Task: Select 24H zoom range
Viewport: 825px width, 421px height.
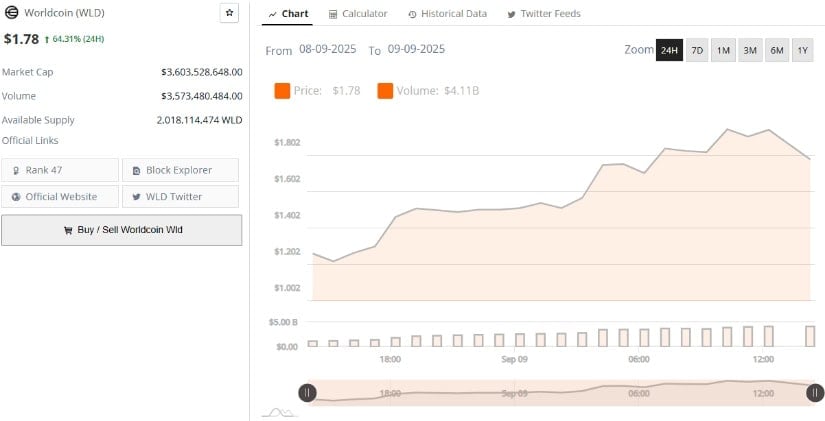Action: tap(669, 50)
